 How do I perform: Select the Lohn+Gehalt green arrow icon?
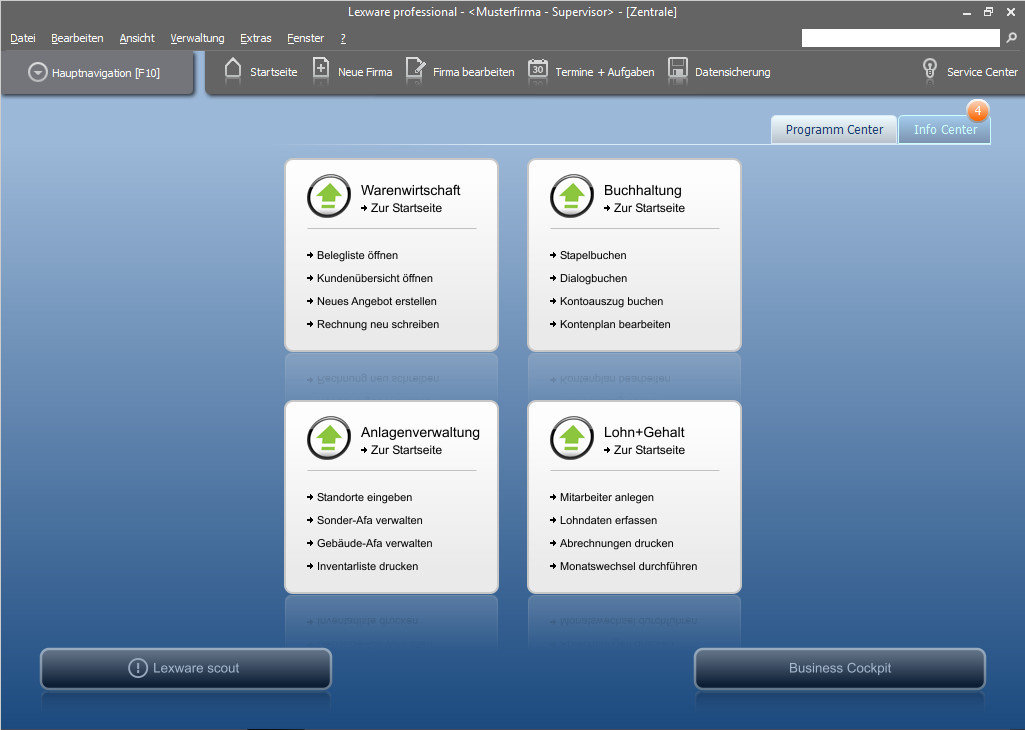click(x=571, y=438)
